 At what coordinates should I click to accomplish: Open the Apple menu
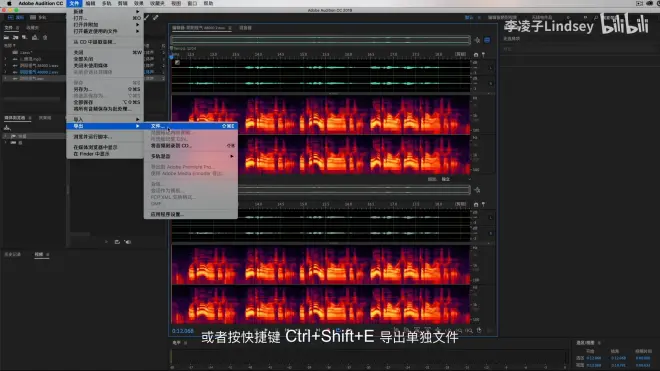click(9, 3)
